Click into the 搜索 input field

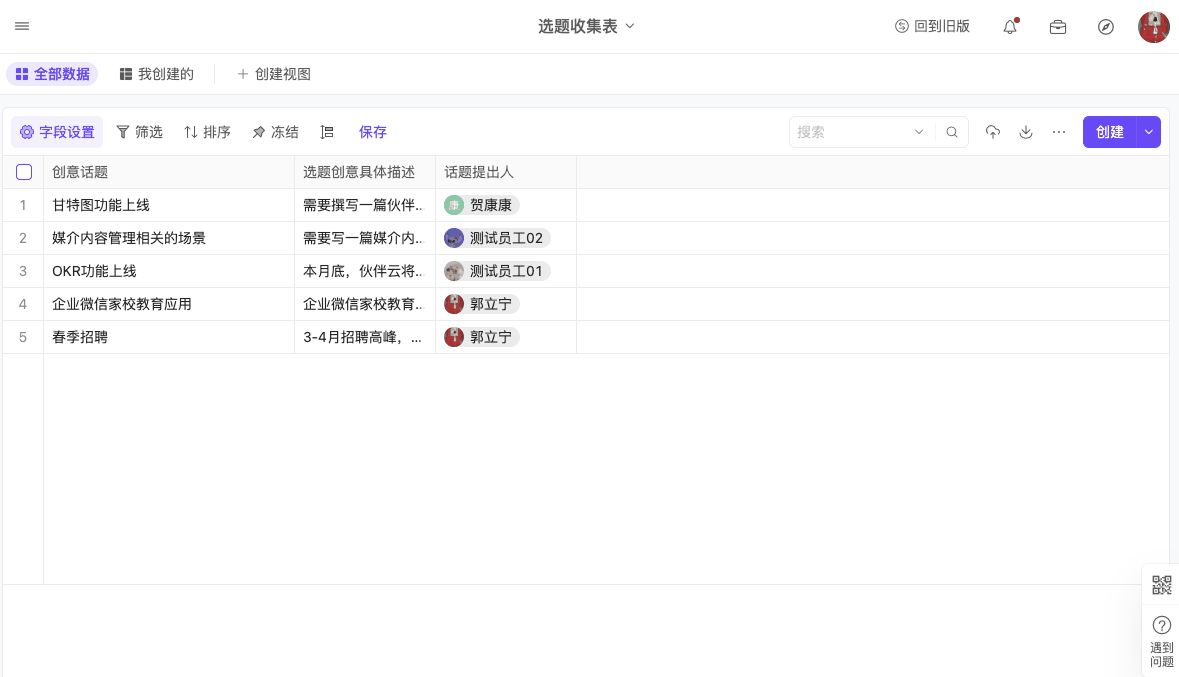pyautogui.click(x=850, y=132)
